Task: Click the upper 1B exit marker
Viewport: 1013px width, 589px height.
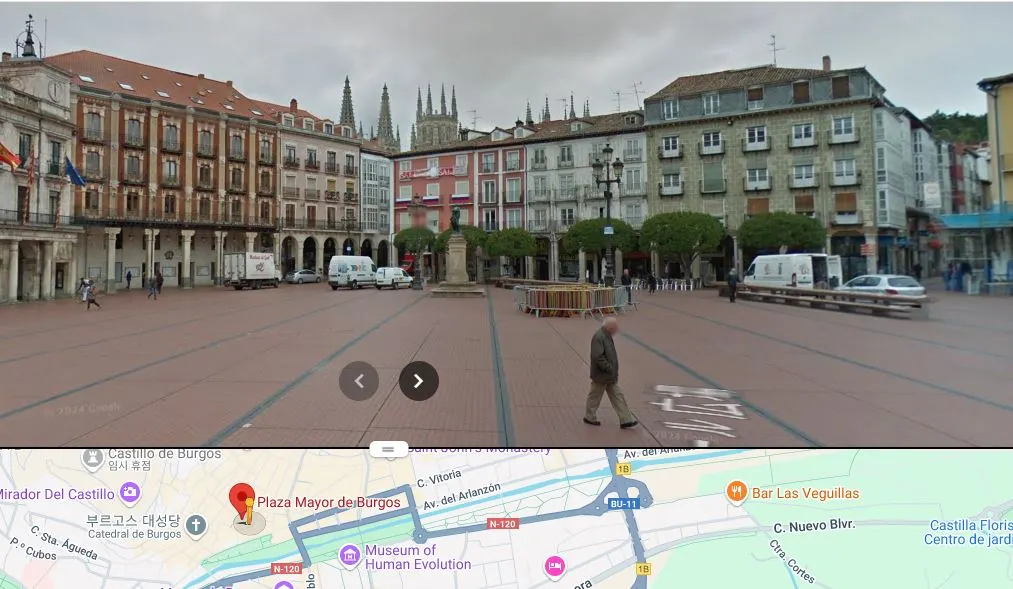Action: point(623,470)
